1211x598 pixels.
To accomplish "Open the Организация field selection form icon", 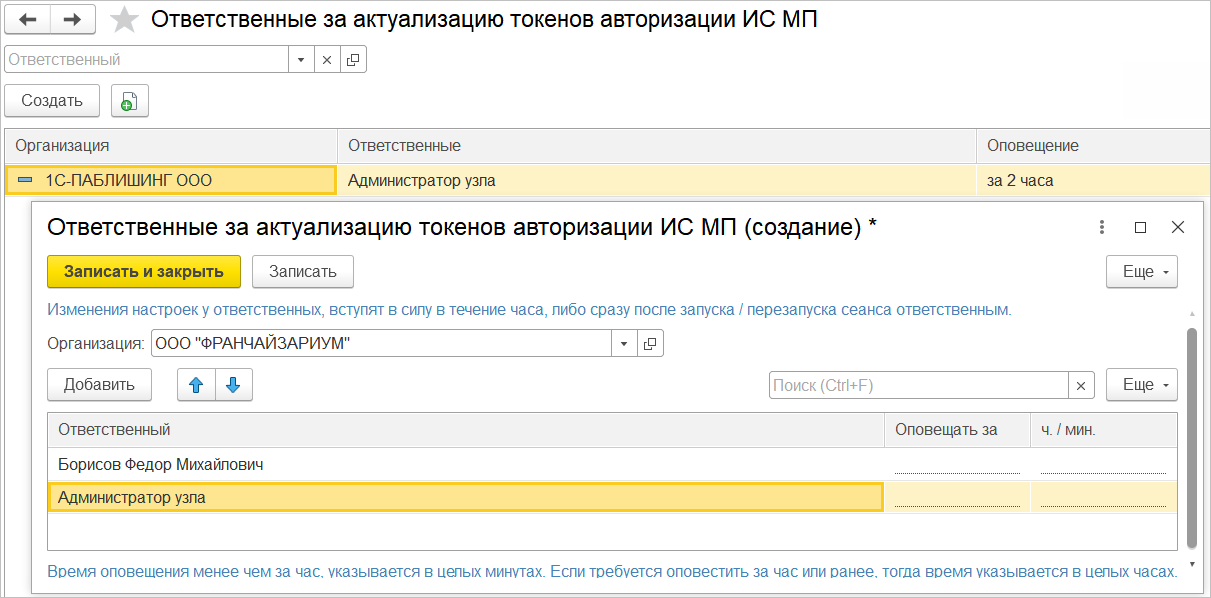I will [x=650, y=344].
